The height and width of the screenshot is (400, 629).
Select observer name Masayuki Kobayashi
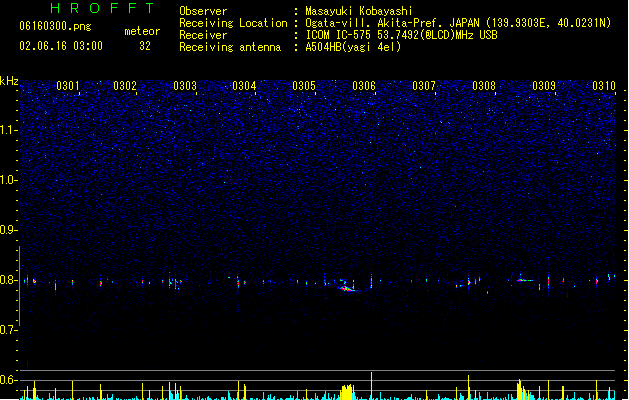coord(359,11)
